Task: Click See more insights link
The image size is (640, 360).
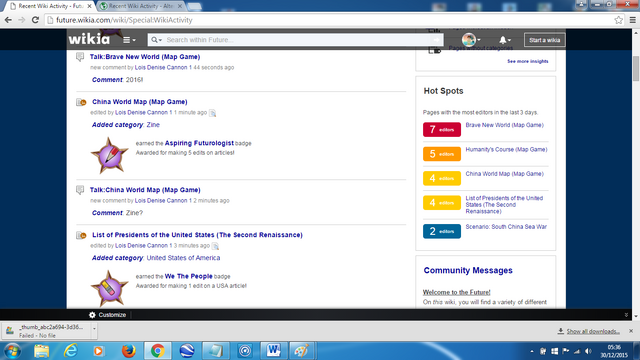Action: click(528, 61)
